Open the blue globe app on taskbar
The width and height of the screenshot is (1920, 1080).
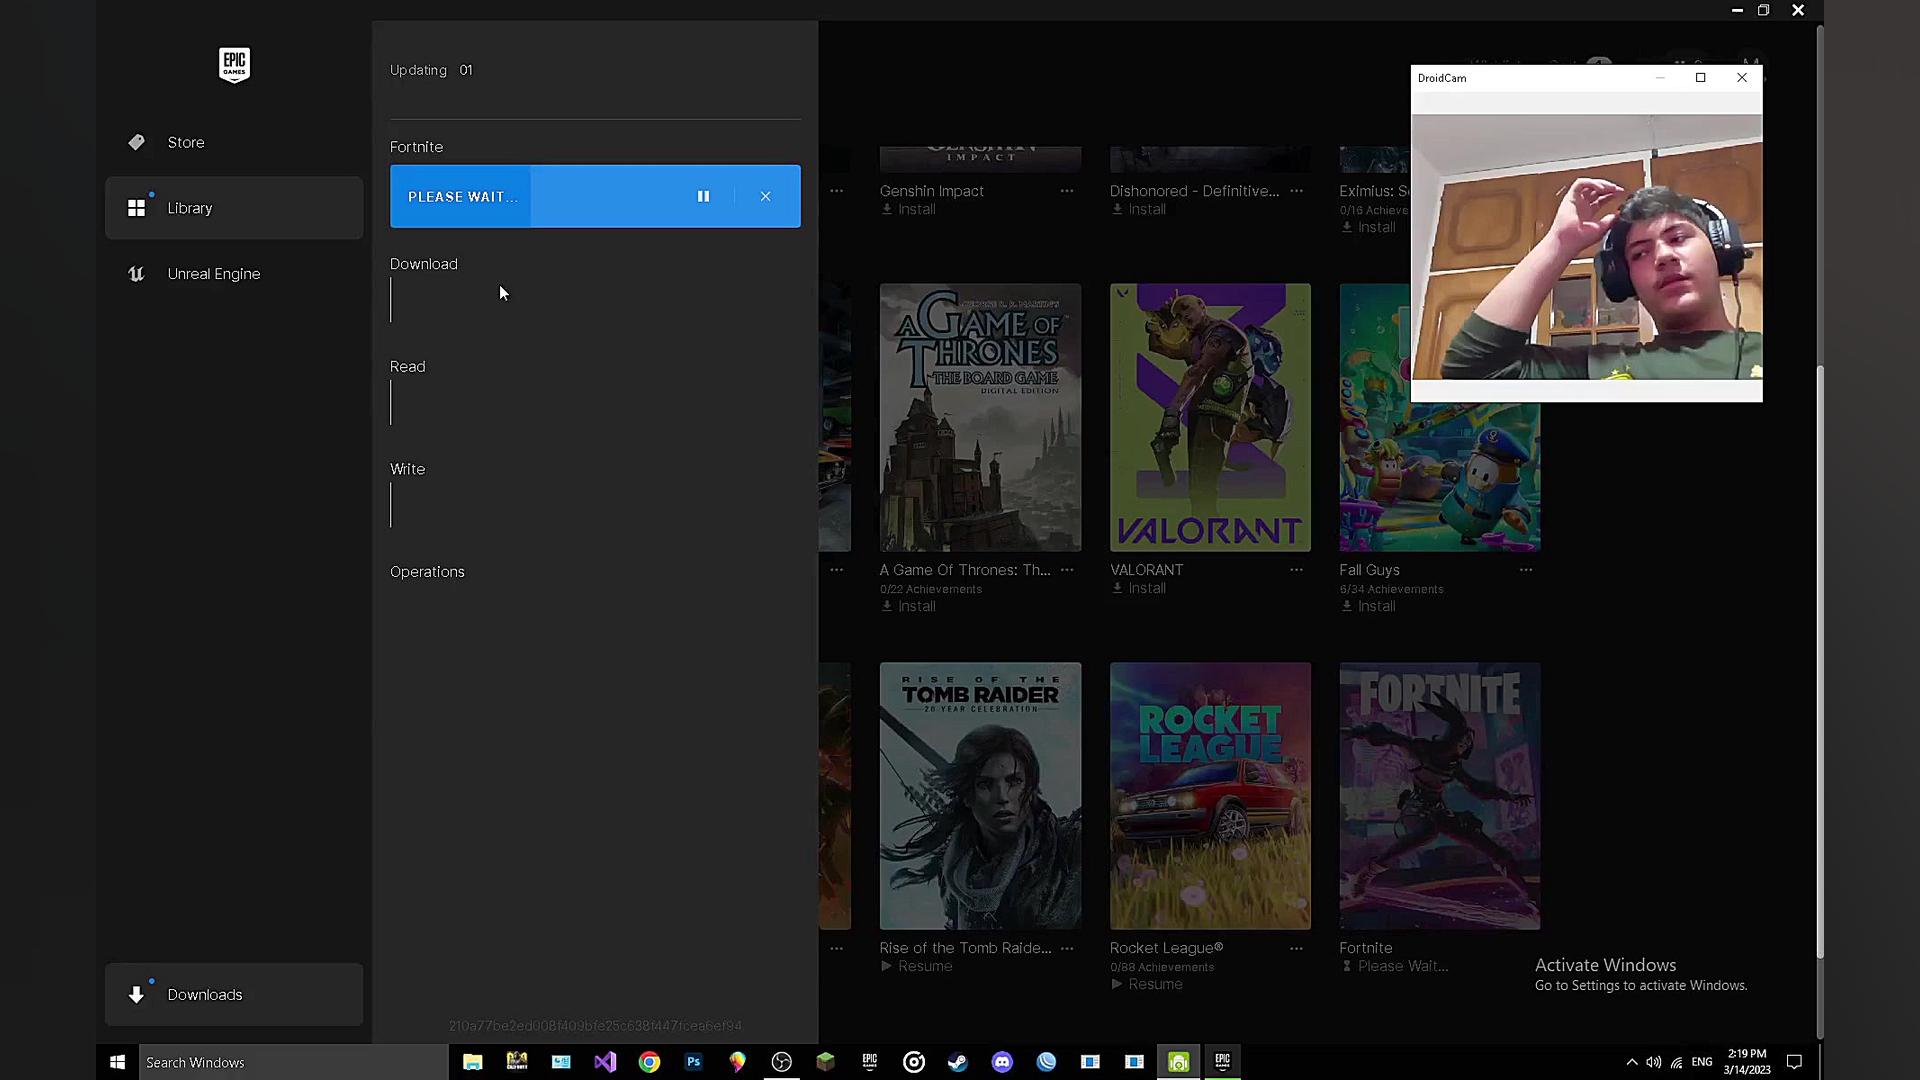[1046, 1062]
